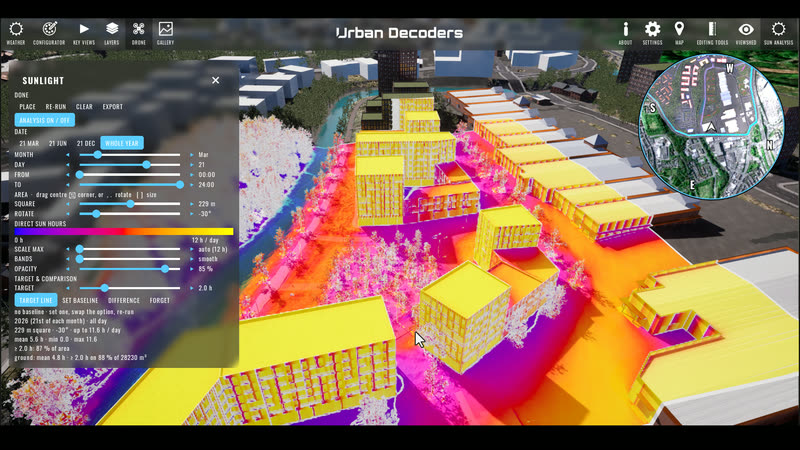The width and height of the screenshot is (800, 450).
Task: Increase Target hours with right arrow
Action: pos(192,288)
